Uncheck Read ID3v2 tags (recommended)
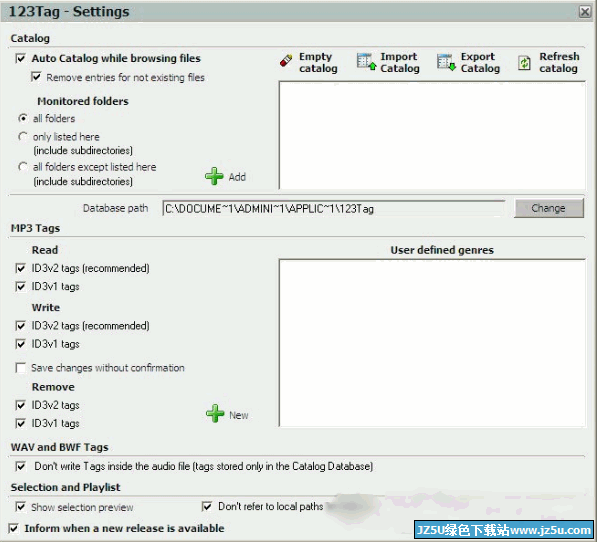 [x=21, y=268]
